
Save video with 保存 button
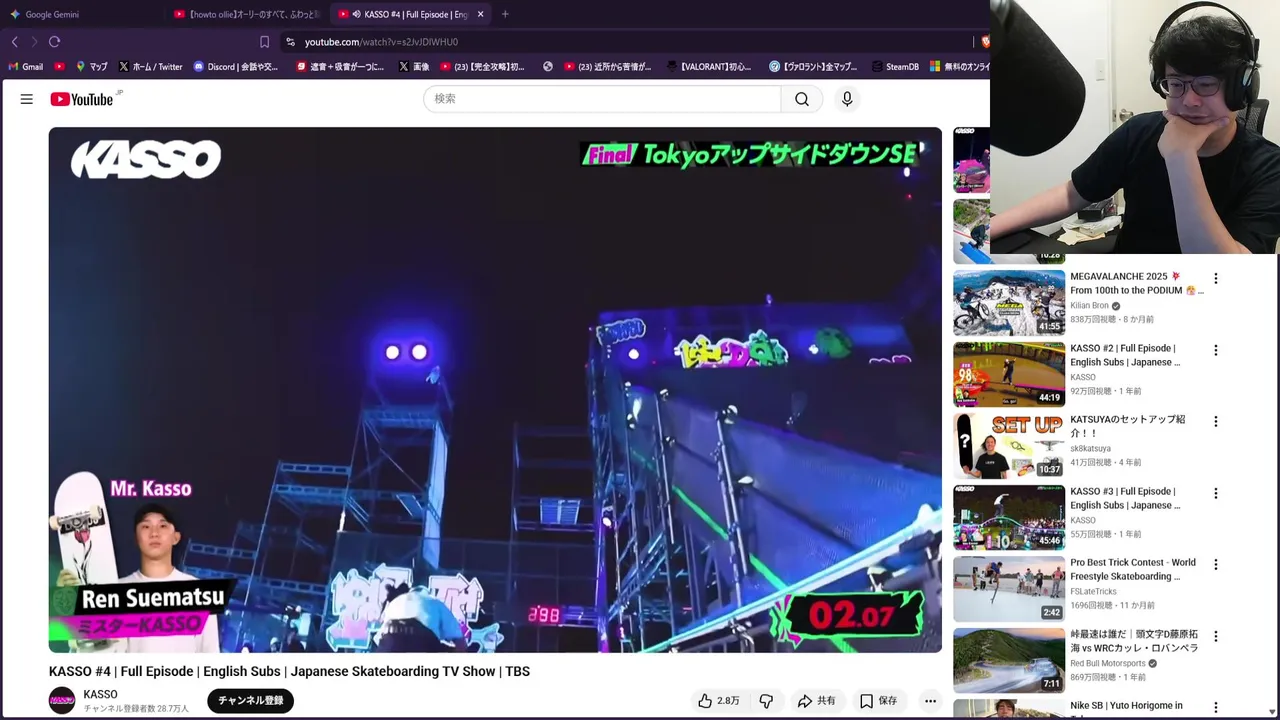click(x=878, y=701)
